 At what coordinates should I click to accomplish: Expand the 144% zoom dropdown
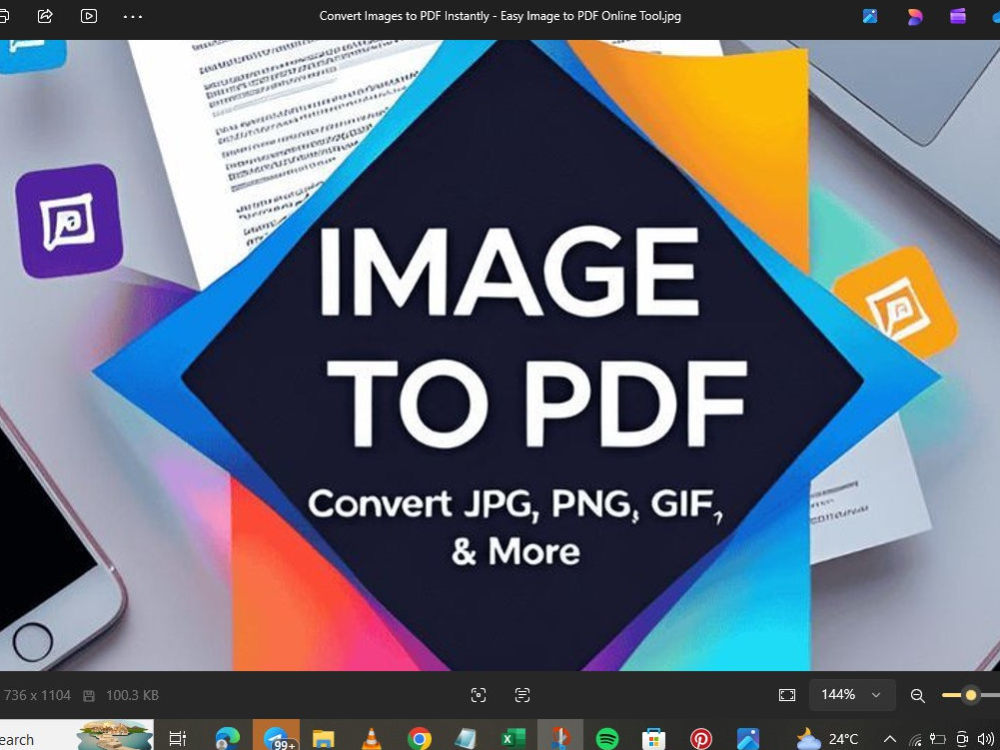[x=852, y=695]
